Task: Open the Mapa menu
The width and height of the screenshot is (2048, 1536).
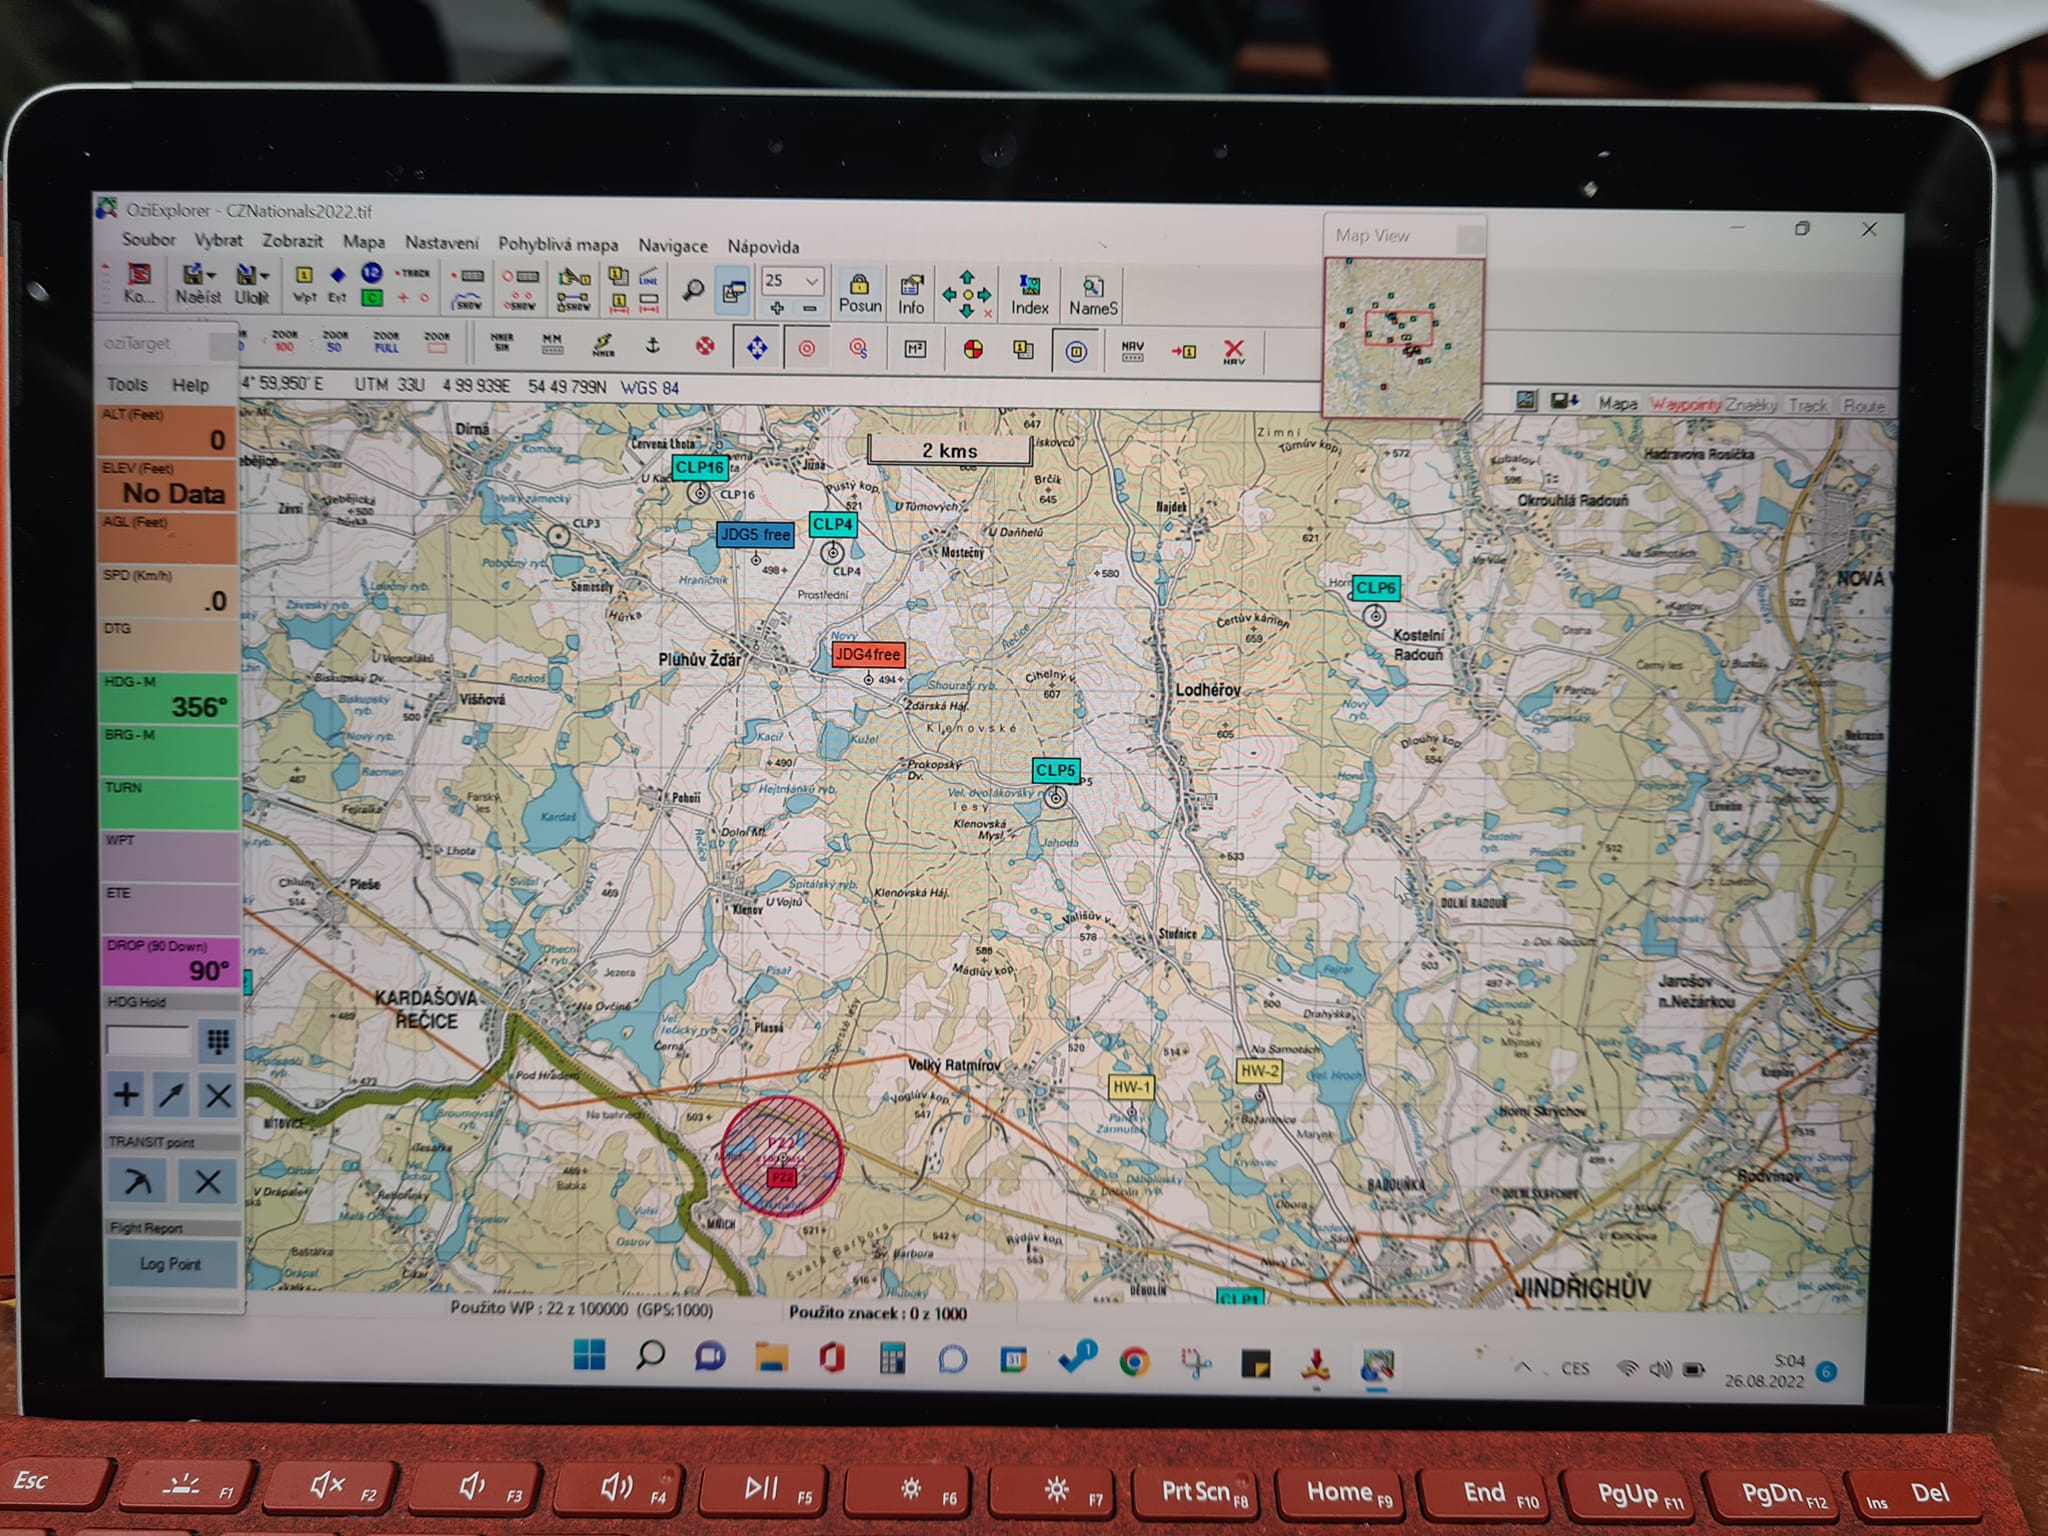Action: [x=364, y=242]
